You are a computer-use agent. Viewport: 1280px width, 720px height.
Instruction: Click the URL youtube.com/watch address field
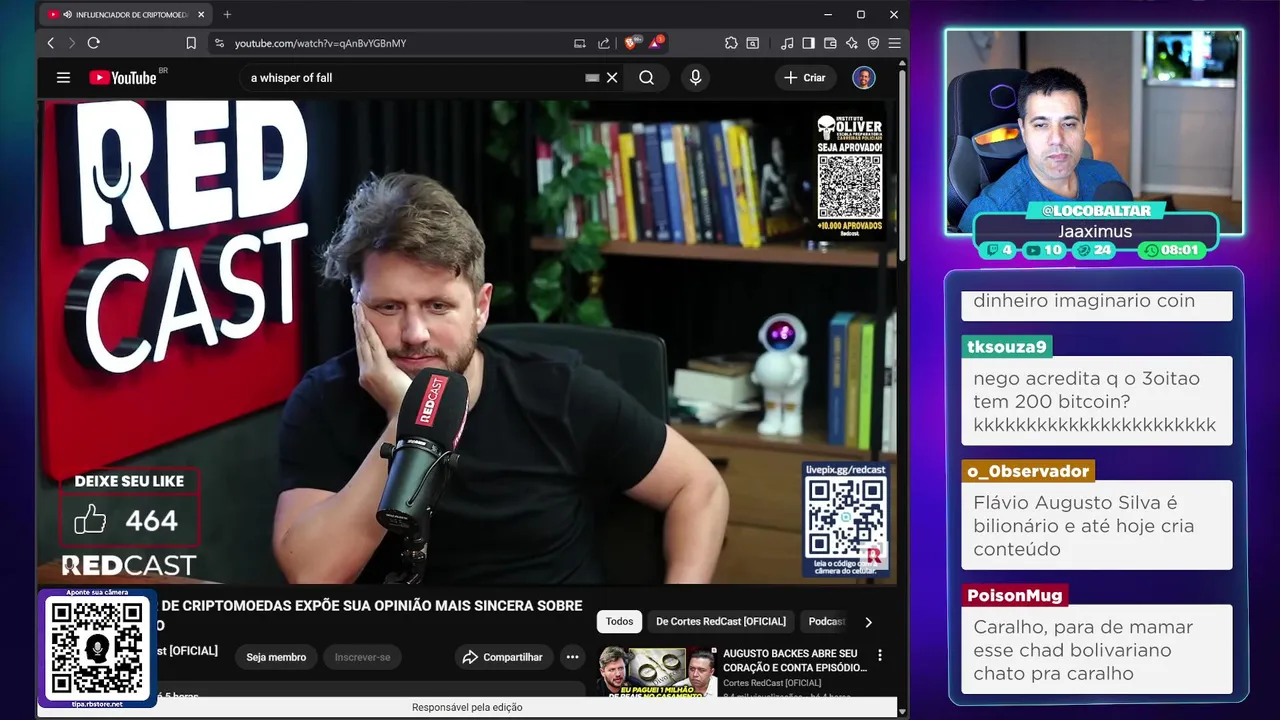320,43
